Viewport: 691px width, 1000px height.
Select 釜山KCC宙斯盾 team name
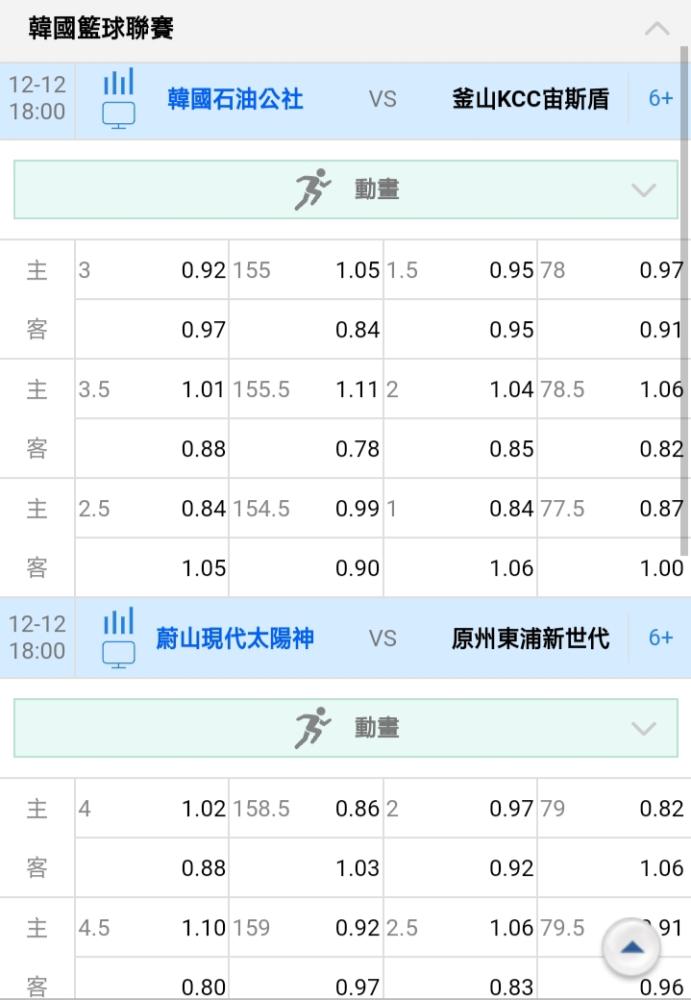point(531,99)
